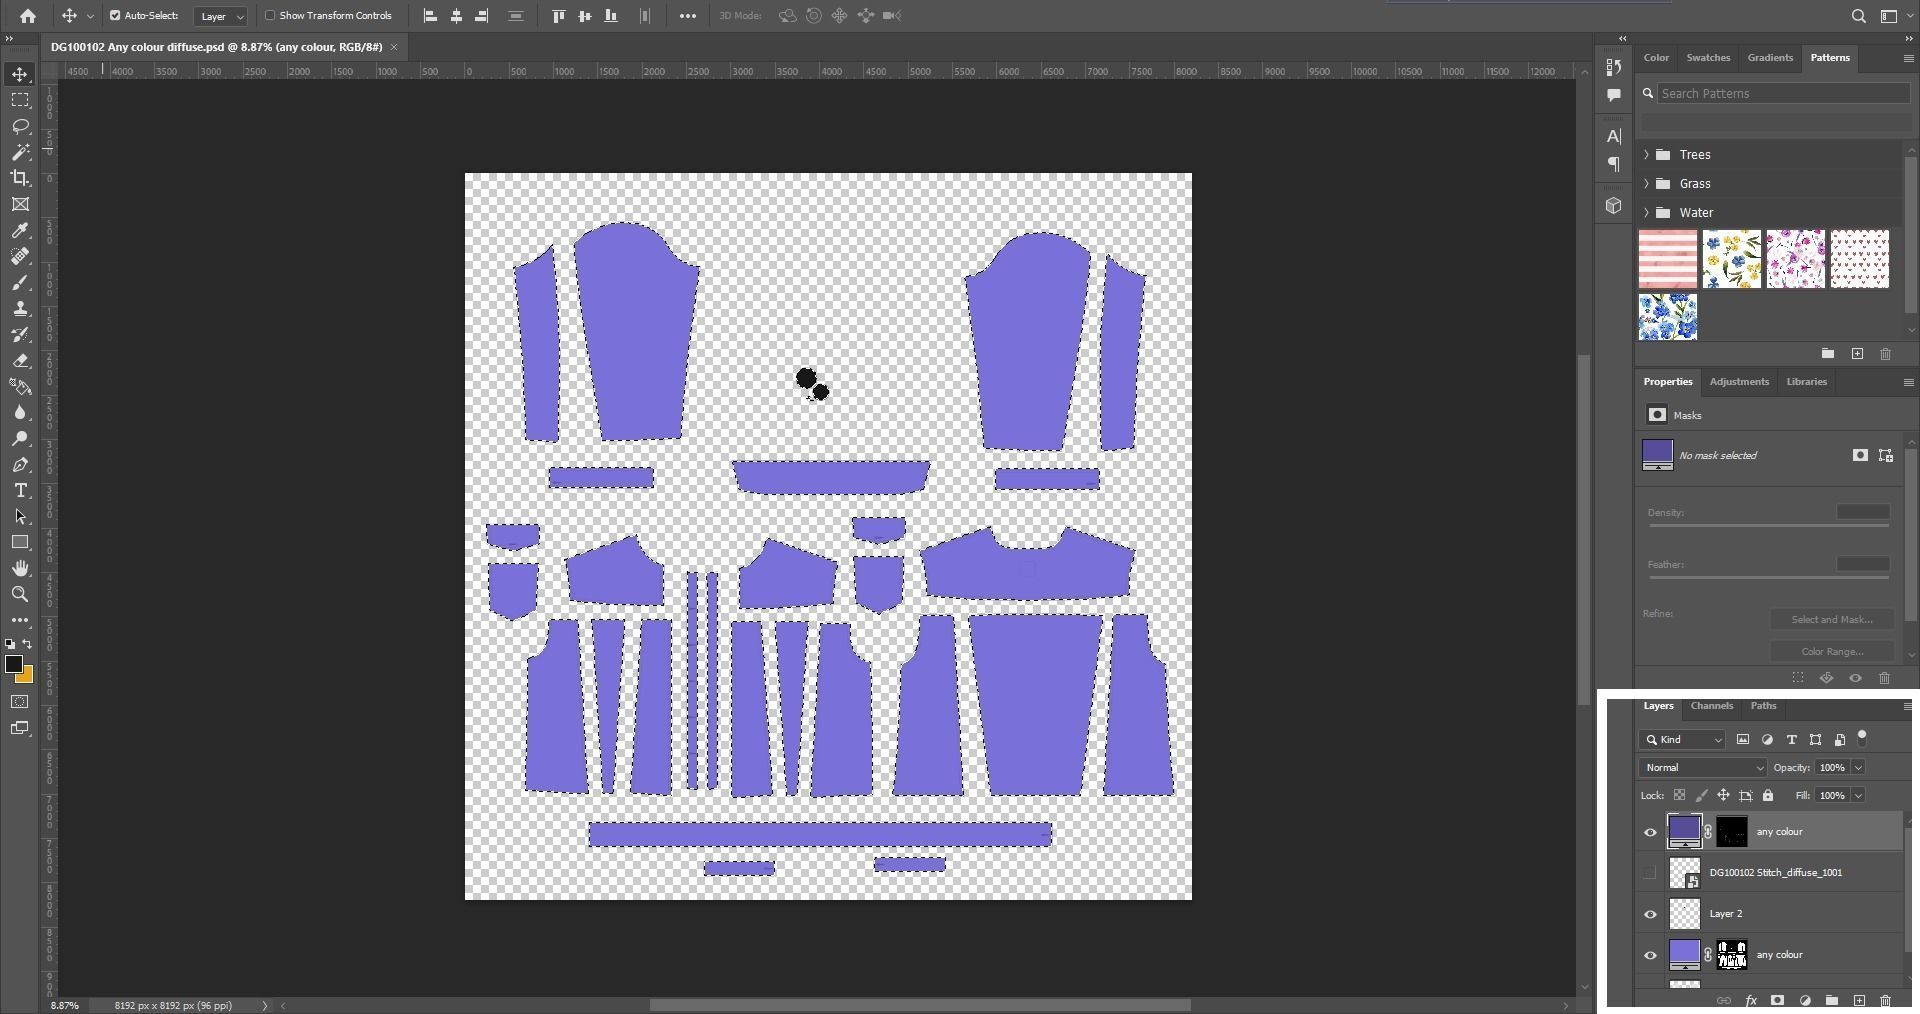
Task: Click the Select and Mask button
Action: click(x=1832, y=620)
